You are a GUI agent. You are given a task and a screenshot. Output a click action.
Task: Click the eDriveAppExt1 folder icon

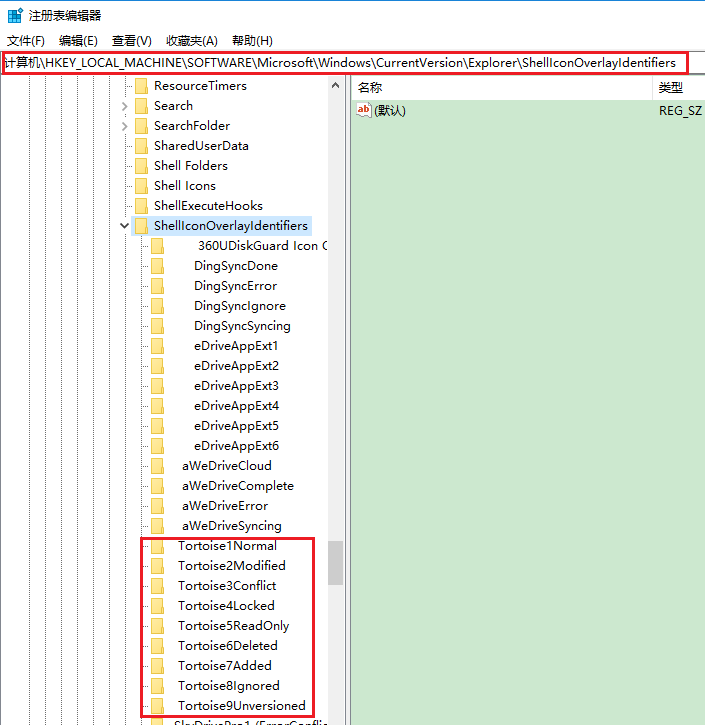click(157, 346)
